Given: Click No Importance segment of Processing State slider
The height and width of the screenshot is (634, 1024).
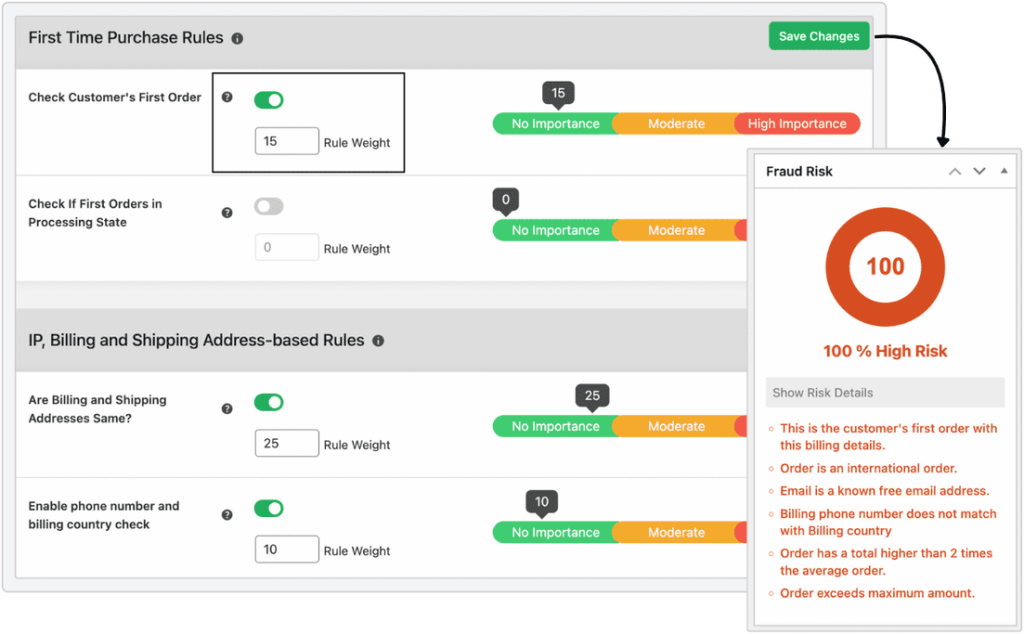Looking at the screenshot, I should coord(555,230).
